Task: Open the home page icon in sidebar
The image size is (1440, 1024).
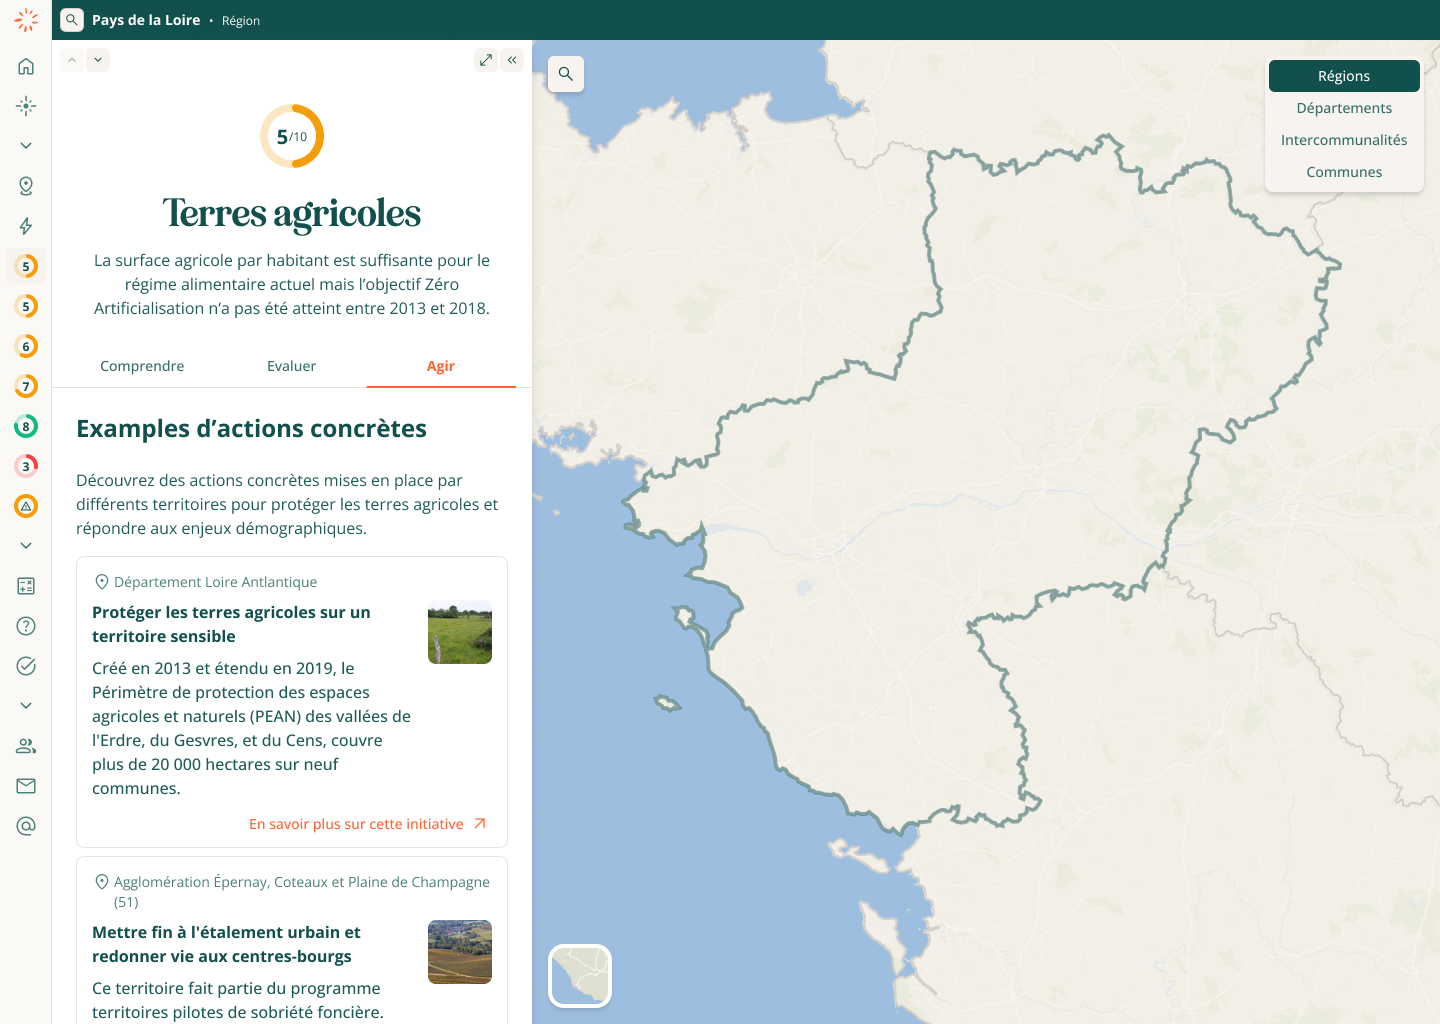Action: coord(26,66)
